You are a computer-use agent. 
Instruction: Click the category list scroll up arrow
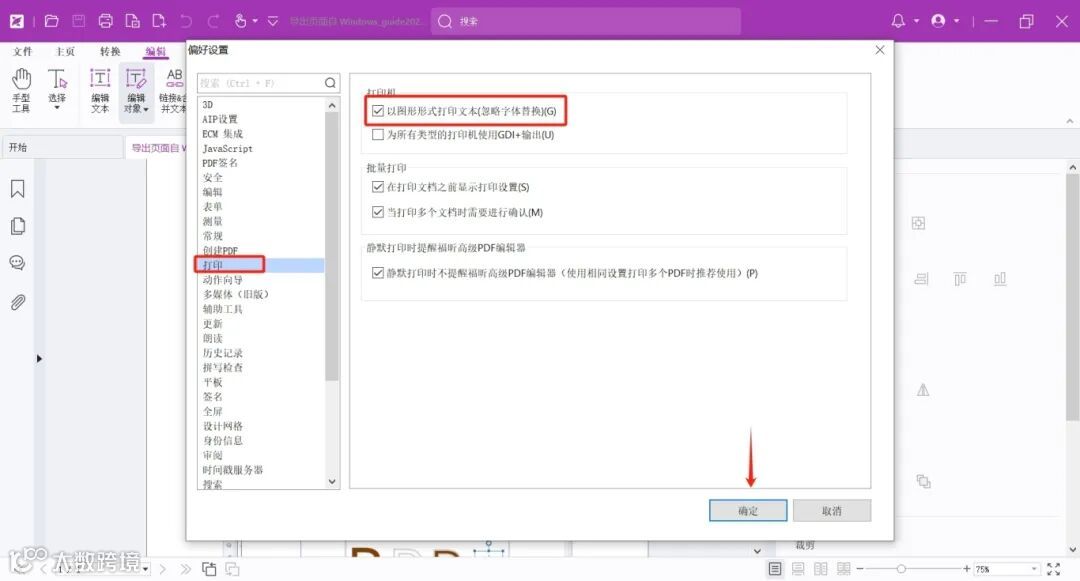(x=332, y=105)
